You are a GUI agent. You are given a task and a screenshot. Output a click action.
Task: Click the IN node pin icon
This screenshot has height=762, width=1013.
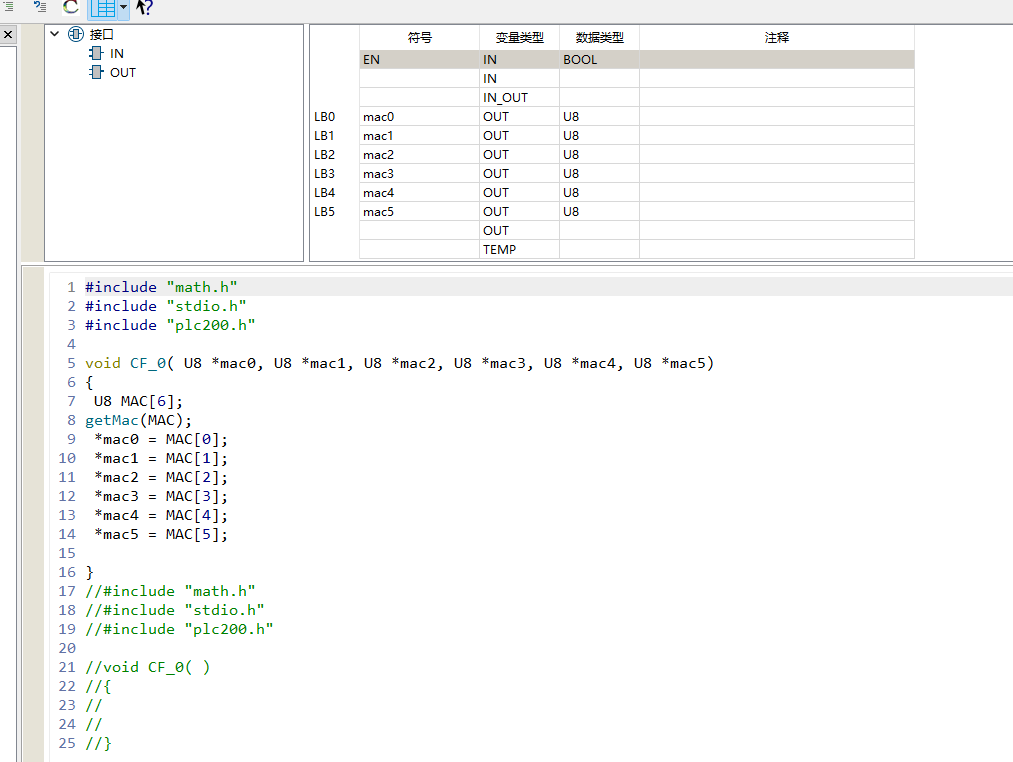coord(96,53)
